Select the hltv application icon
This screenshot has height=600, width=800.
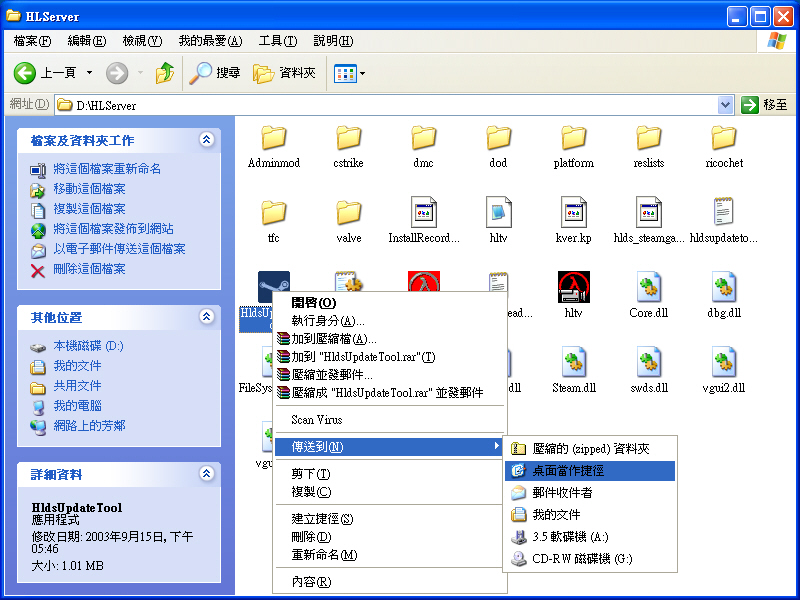point(573,290)
